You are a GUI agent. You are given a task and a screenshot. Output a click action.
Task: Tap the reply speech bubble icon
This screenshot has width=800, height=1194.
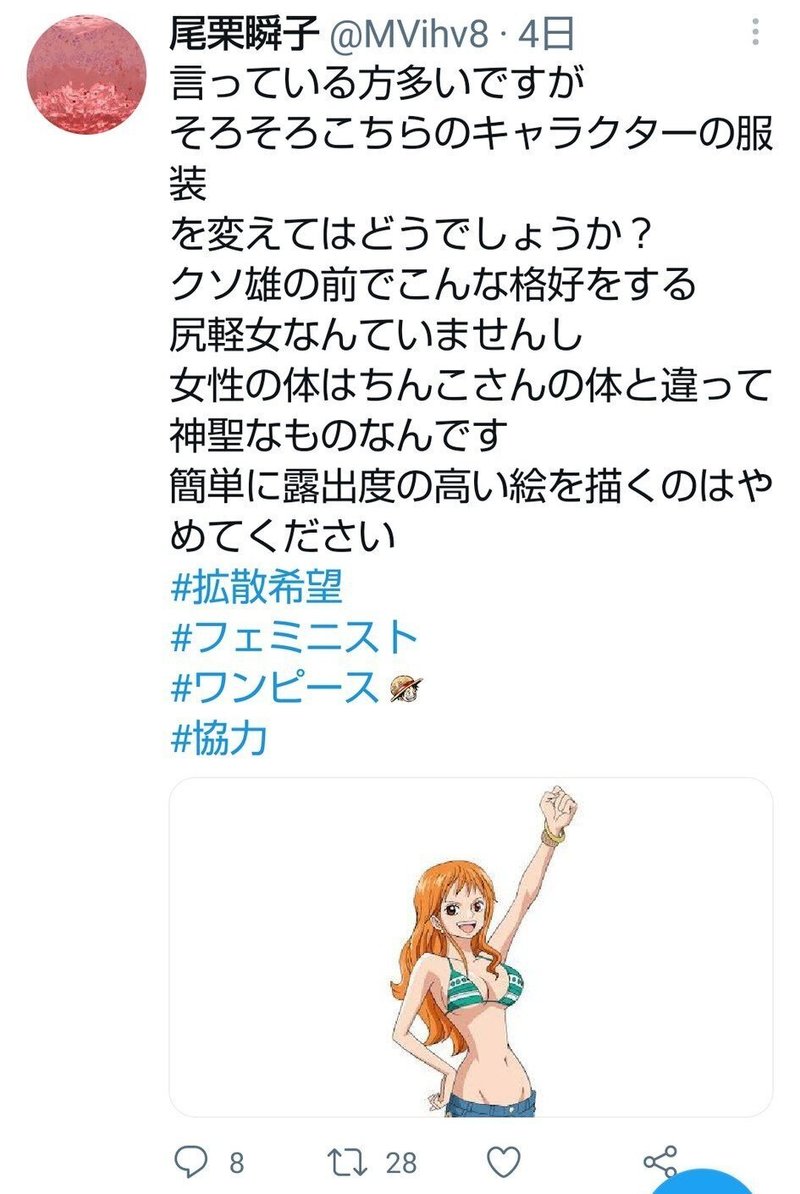[190, 1162]
